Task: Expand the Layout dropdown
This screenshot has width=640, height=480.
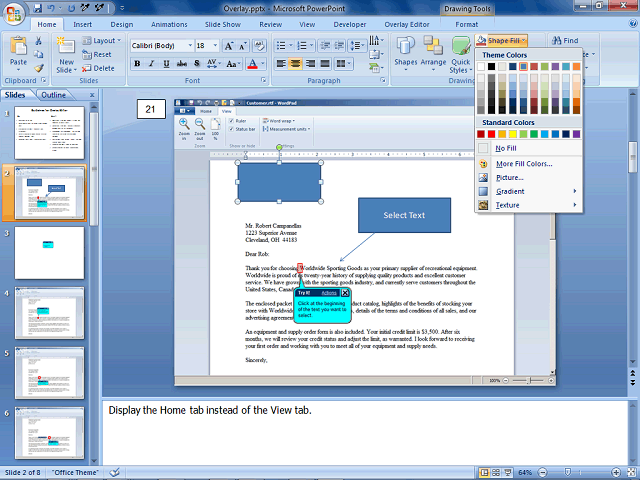Action: 102,40
